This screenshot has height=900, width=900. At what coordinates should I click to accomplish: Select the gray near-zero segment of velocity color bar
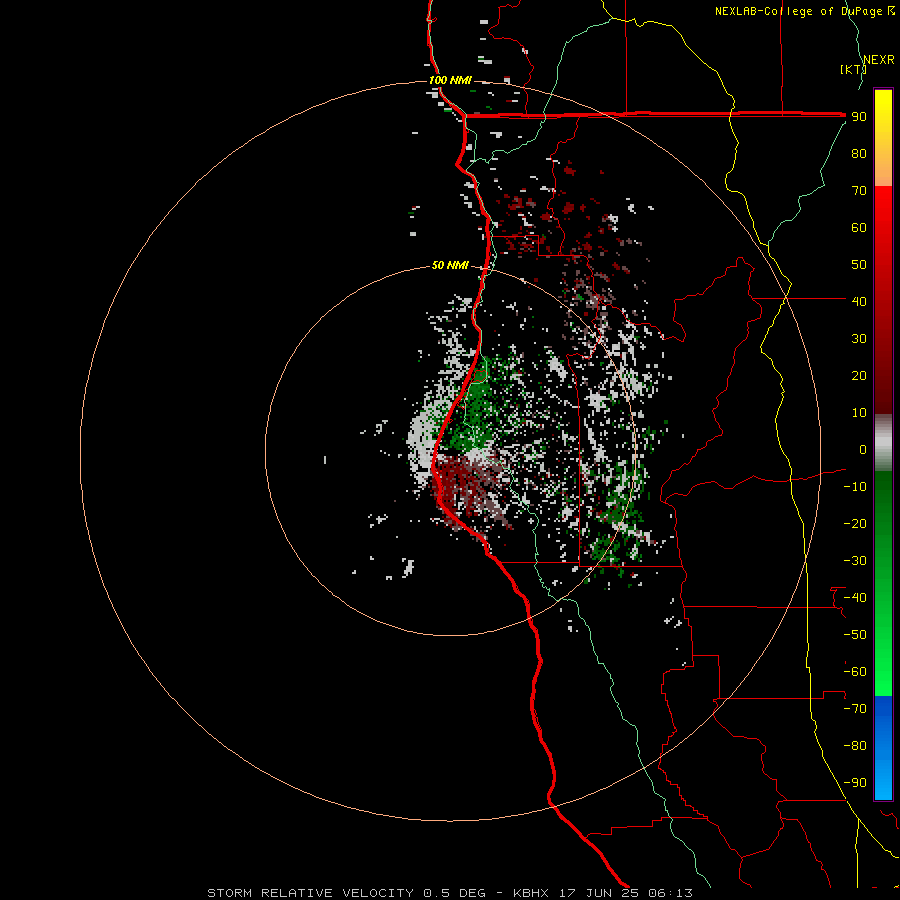pos(883,443)
